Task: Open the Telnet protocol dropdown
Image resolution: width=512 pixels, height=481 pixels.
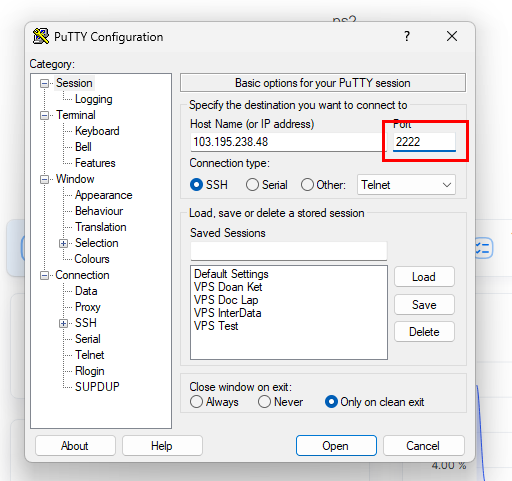Action: [406, 185]
